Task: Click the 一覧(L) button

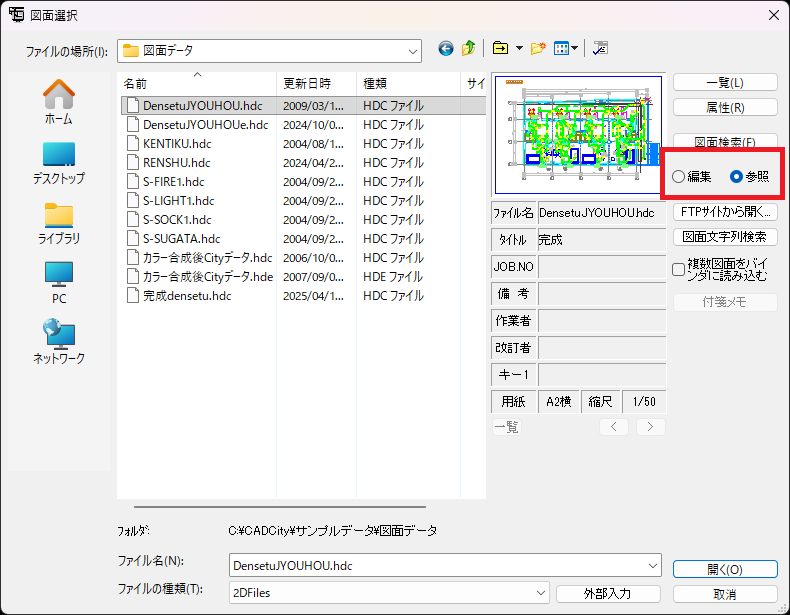Action: point(725,83)
